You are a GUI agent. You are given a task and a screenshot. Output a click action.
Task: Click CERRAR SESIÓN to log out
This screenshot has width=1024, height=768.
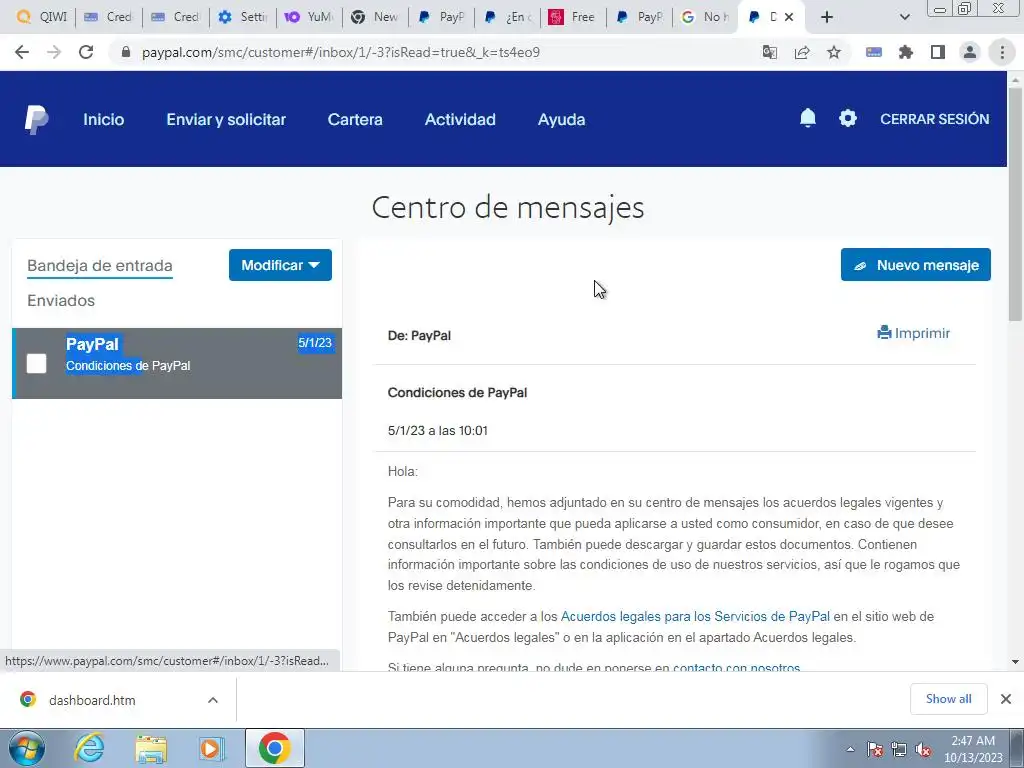(x=935, y=119)
